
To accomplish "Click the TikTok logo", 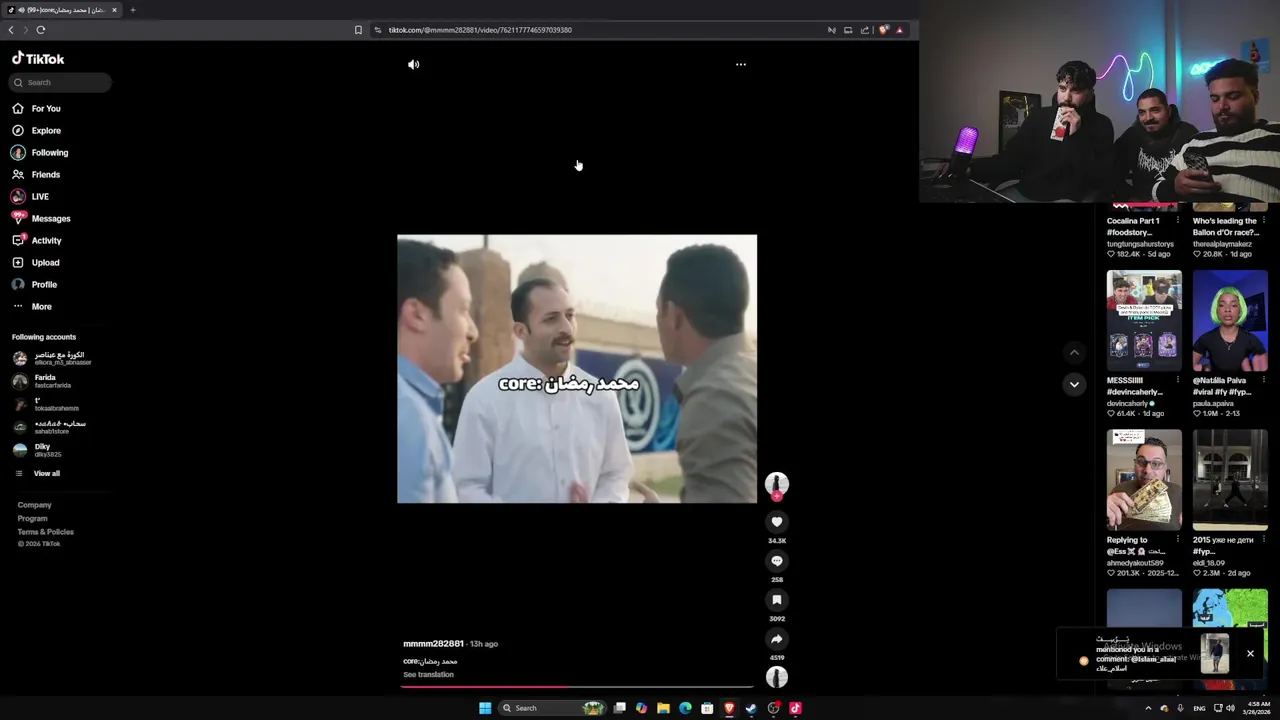I will (x=38, y=59).
